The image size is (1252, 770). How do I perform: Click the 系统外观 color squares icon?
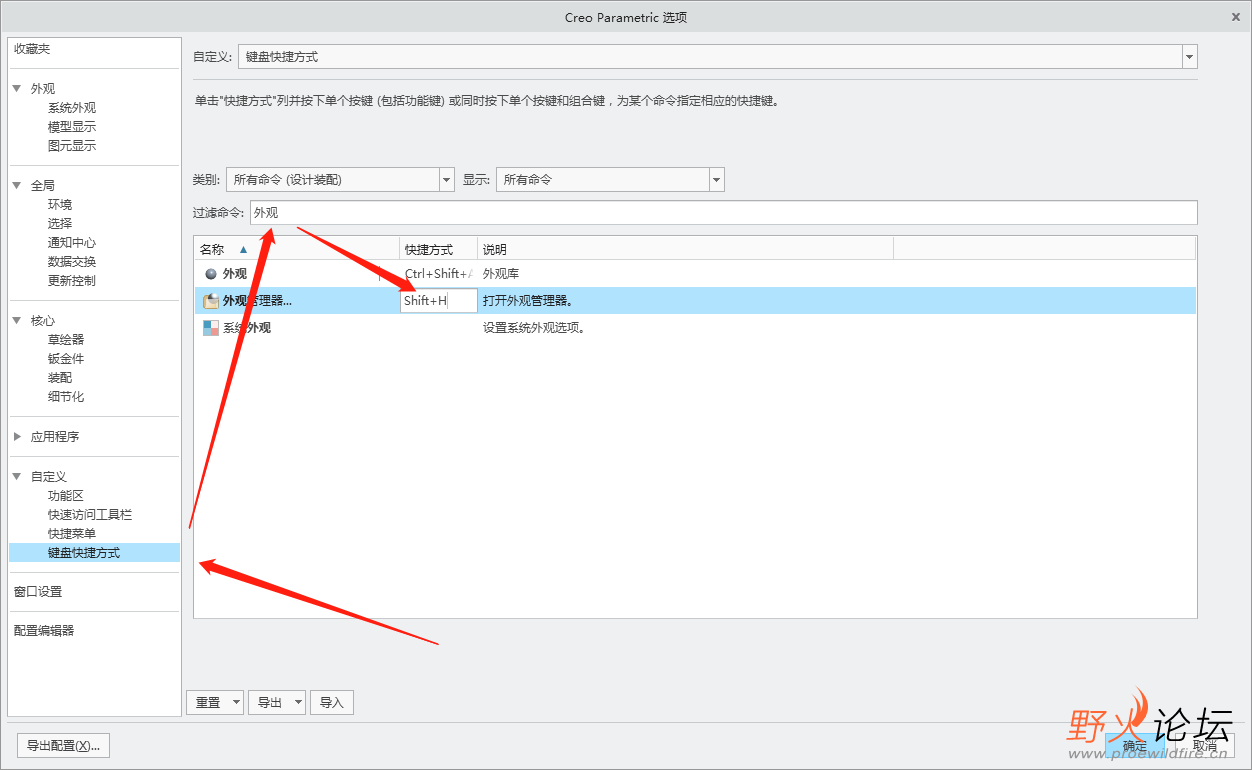click(x=211, y=327)
